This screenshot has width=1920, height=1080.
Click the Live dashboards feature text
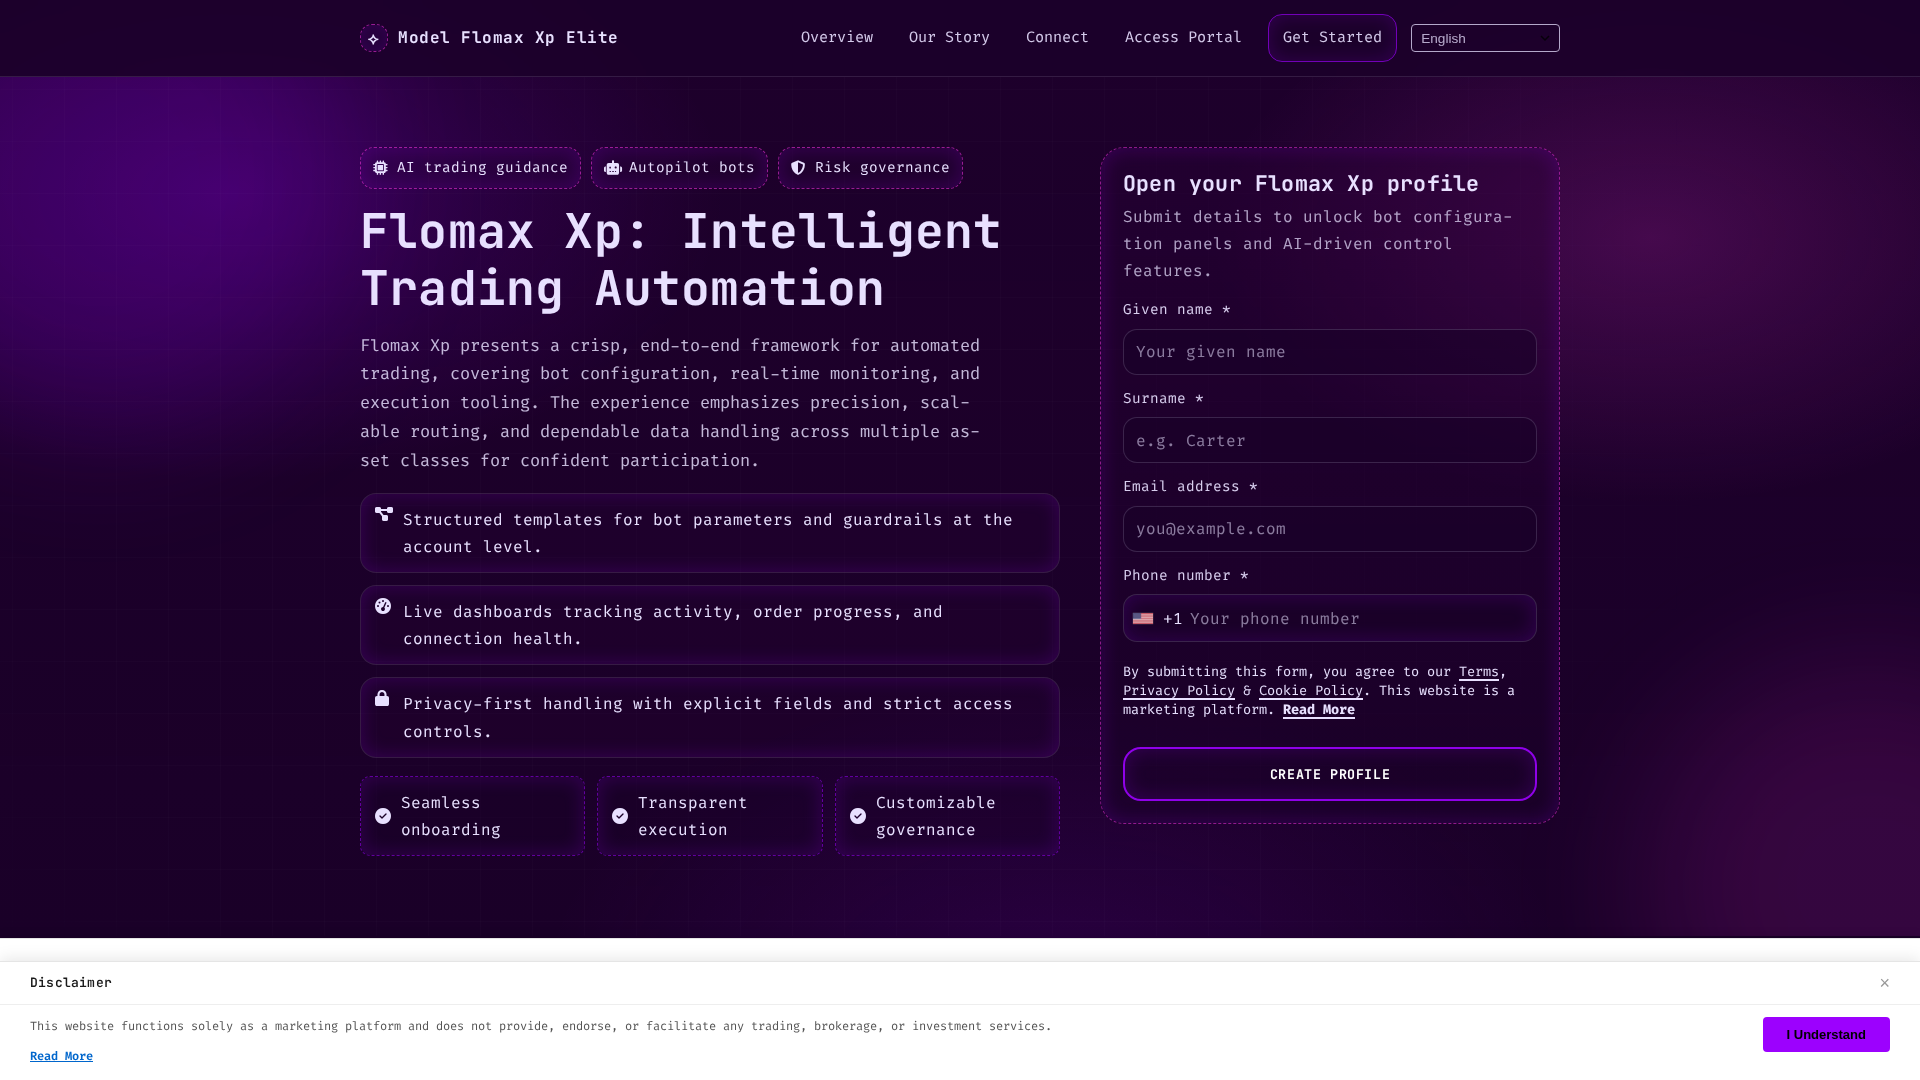point(673,625)
